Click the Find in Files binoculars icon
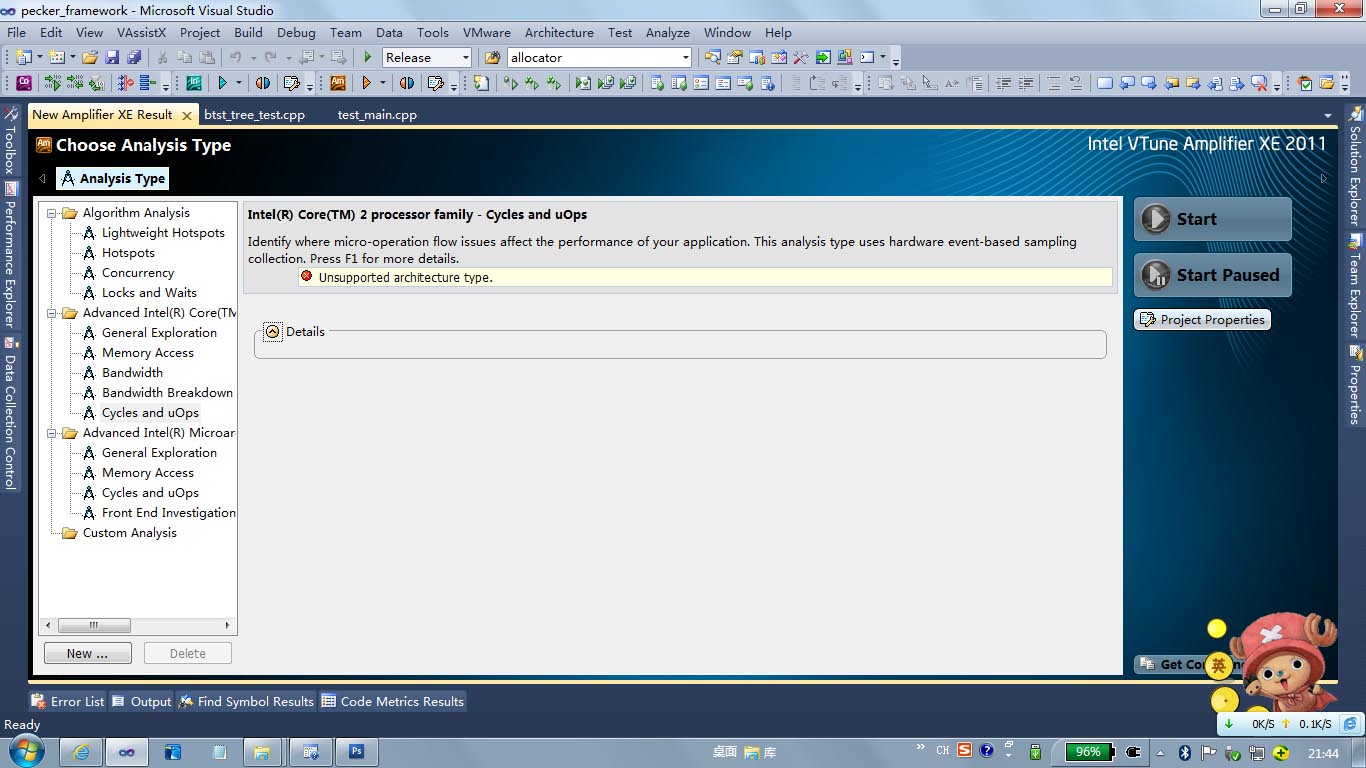 pyautogui.click(x=492, y=57)
